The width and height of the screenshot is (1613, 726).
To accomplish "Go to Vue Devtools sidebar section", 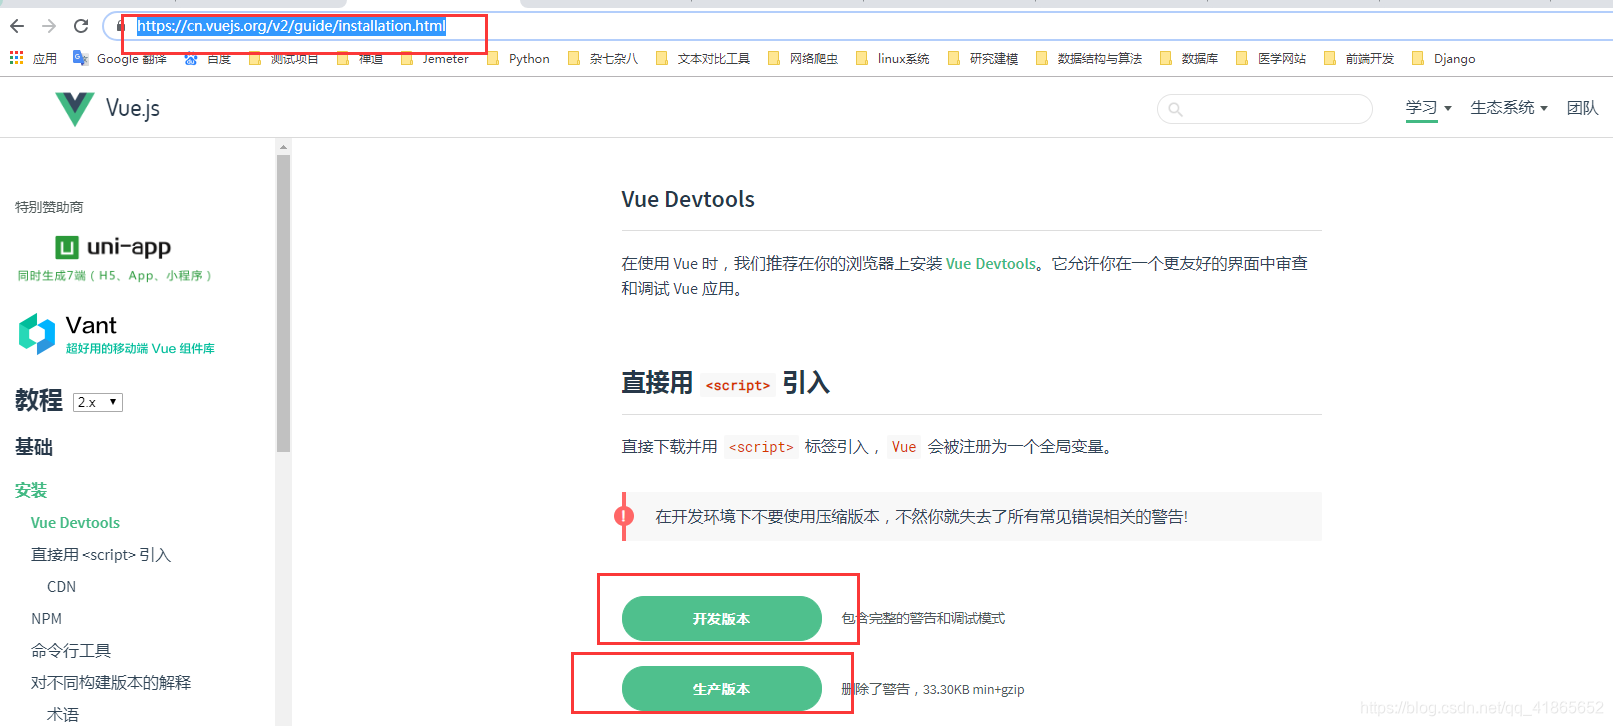I will pyautogui.click(x=75, y=523).
